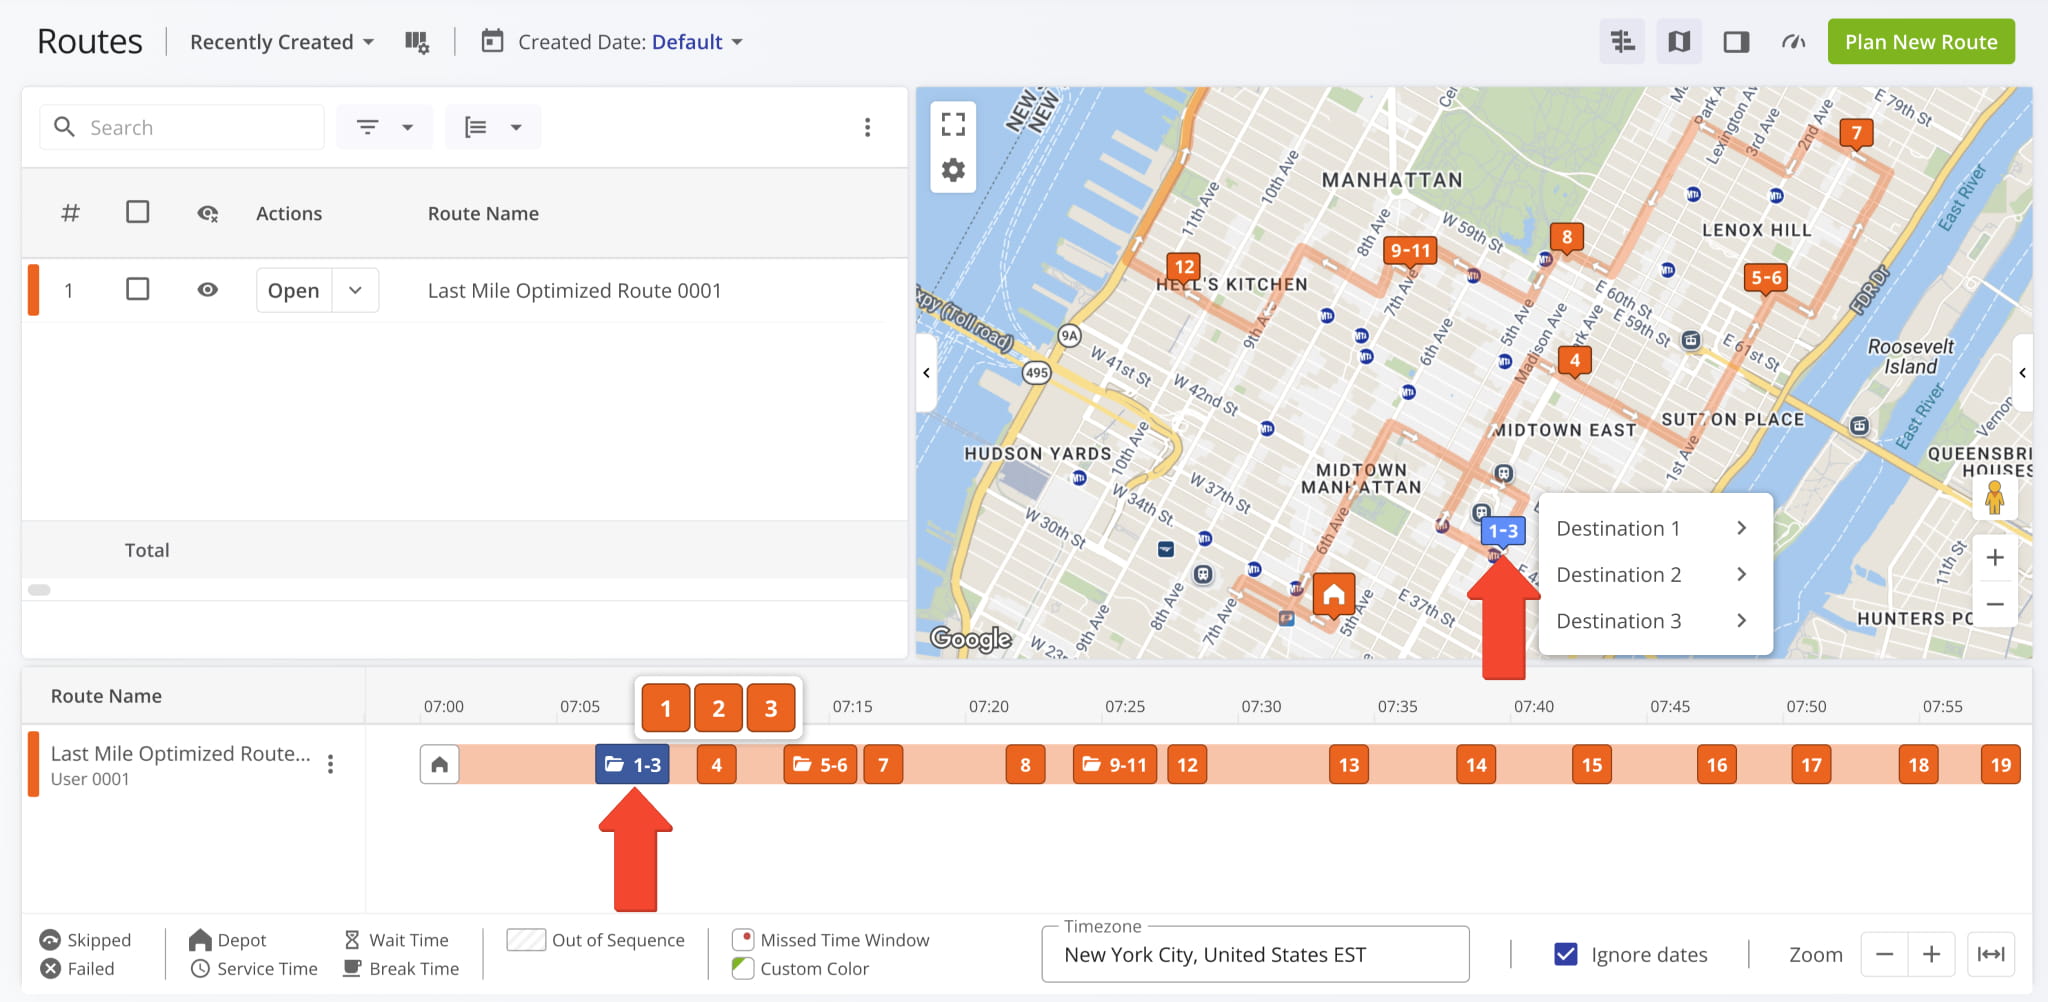
Task: Click inside the Timezone input field
Action: (1255, 954)
